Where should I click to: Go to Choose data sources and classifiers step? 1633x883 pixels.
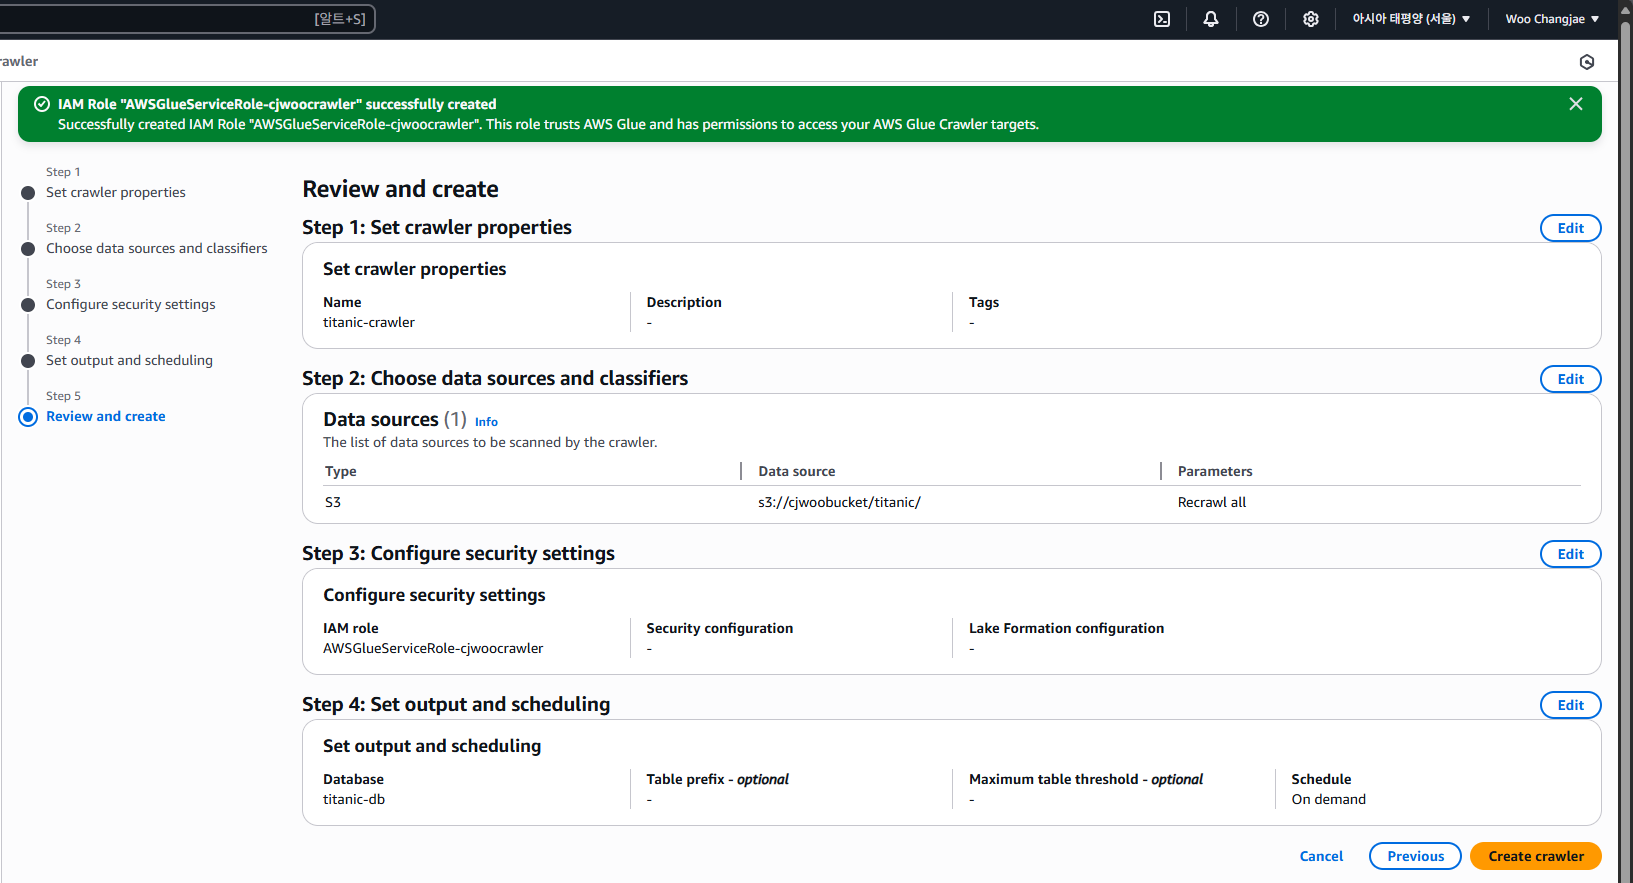tap(157, 248)
